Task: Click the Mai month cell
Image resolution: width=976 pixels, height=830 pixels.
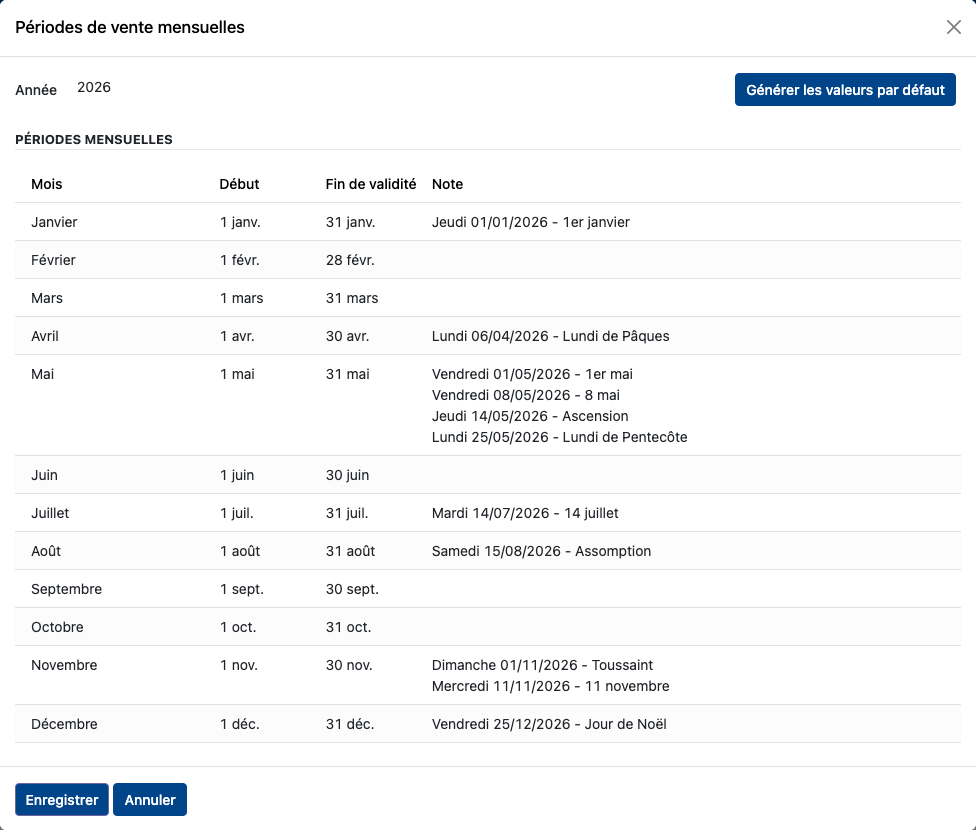Action: (42, 374)
